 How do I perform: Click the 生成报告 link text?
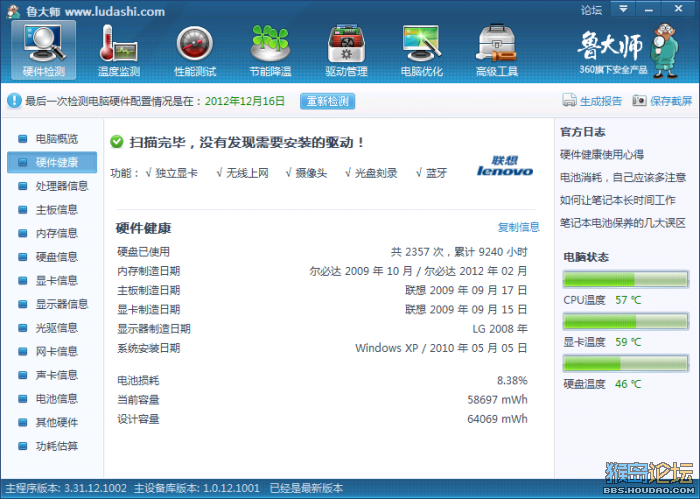point(600,101)
